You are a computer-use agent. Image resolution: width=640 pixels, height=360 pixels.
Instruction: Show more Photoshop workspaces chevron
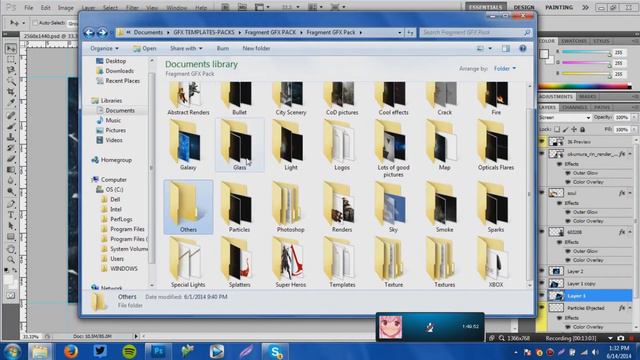[585, 7]
